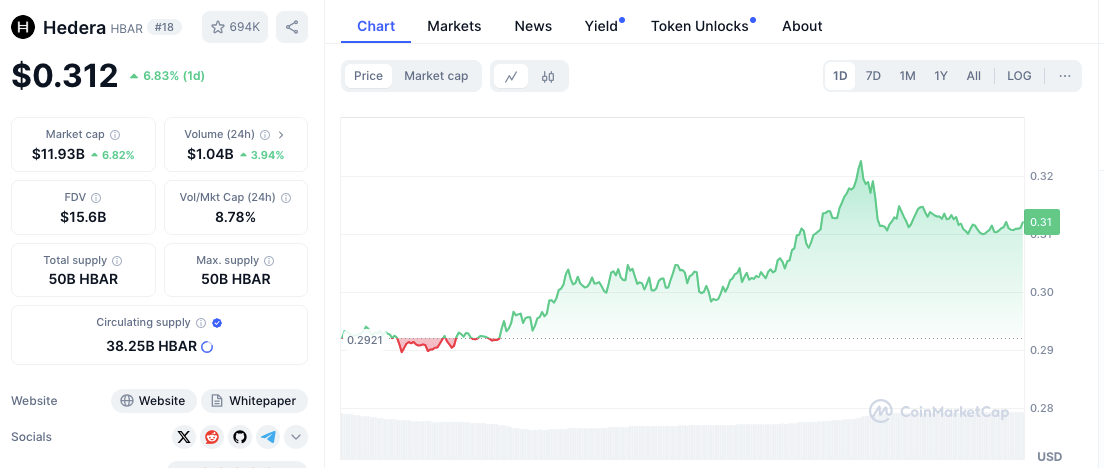Open the X (Twitter) social link
Screen dimensions: 1104x468
[183, 437]
